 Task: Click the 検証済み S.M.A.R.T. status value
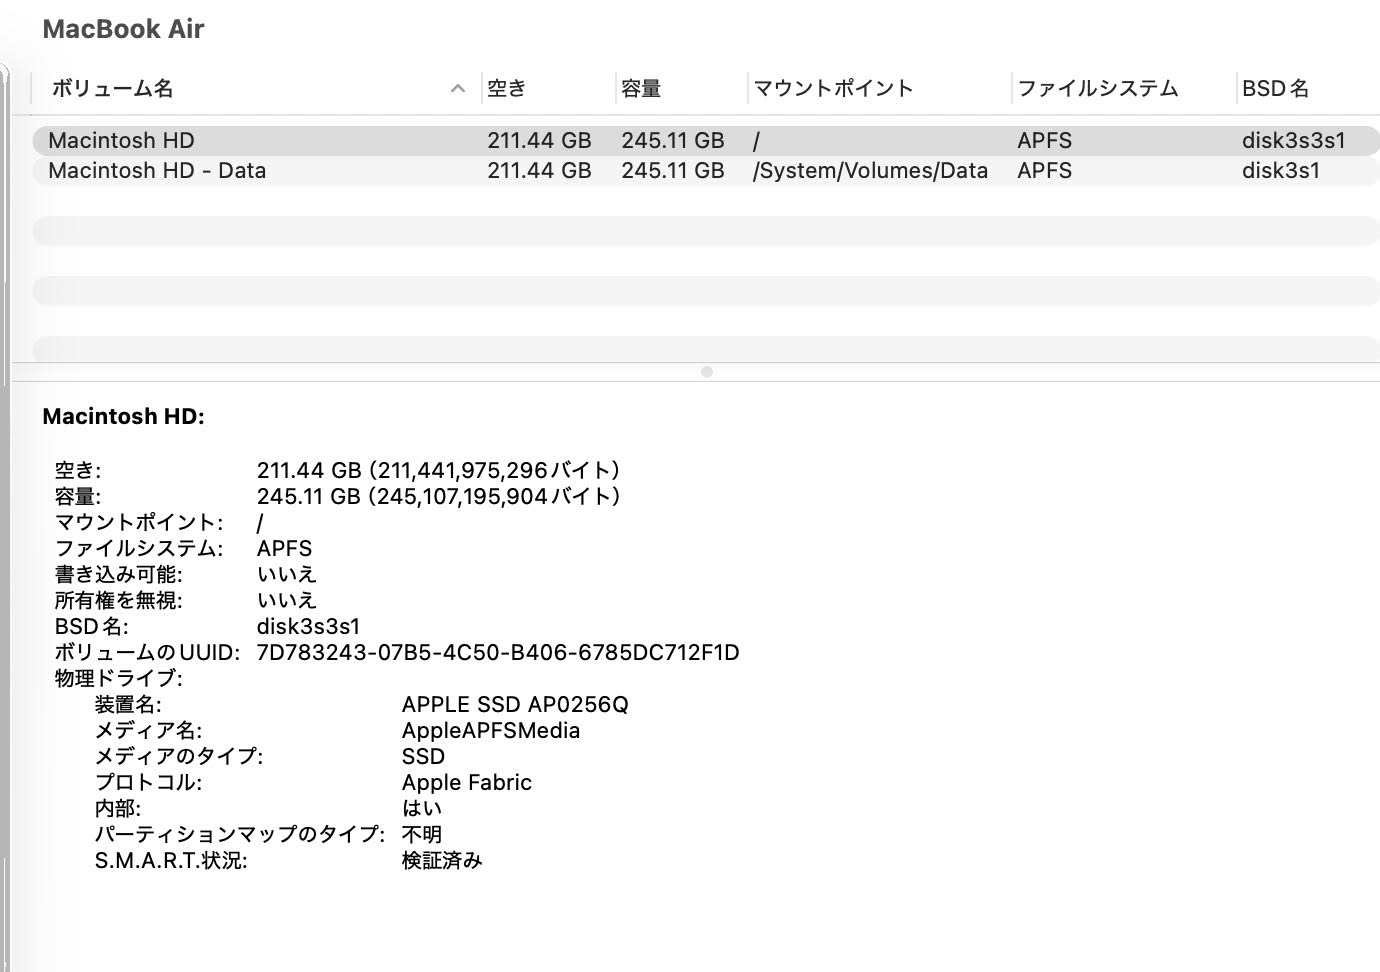point(441,860)
